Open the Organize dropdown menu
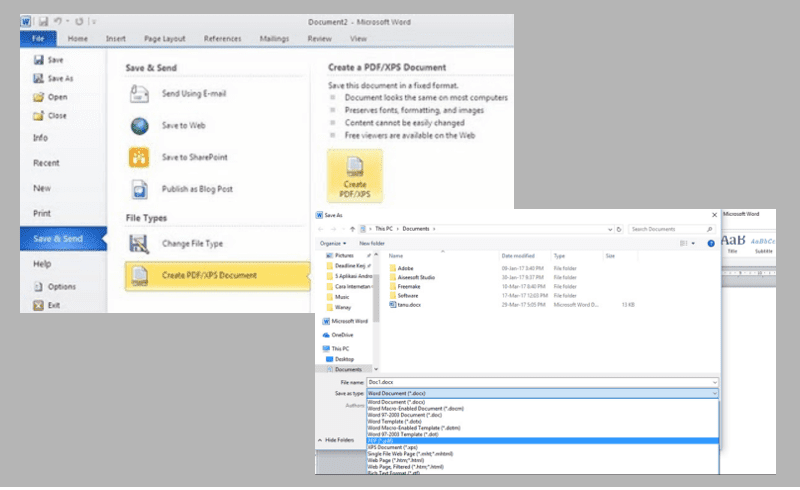The height and width of the screenshot is (490, 800). click(333, 243)
